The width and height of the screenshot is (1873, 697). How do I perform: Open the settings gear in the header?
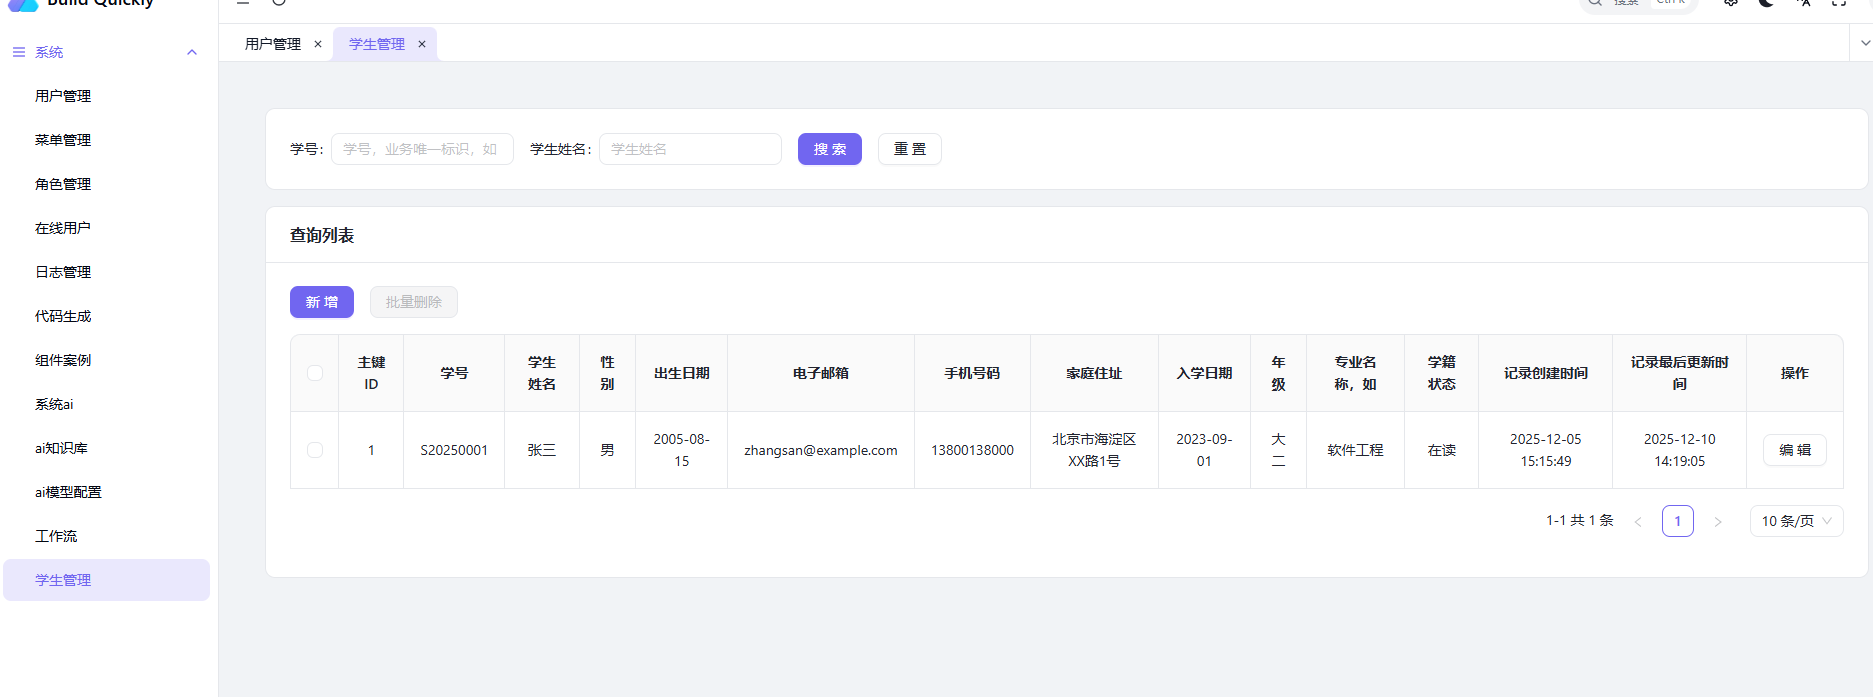point(1731,3)
